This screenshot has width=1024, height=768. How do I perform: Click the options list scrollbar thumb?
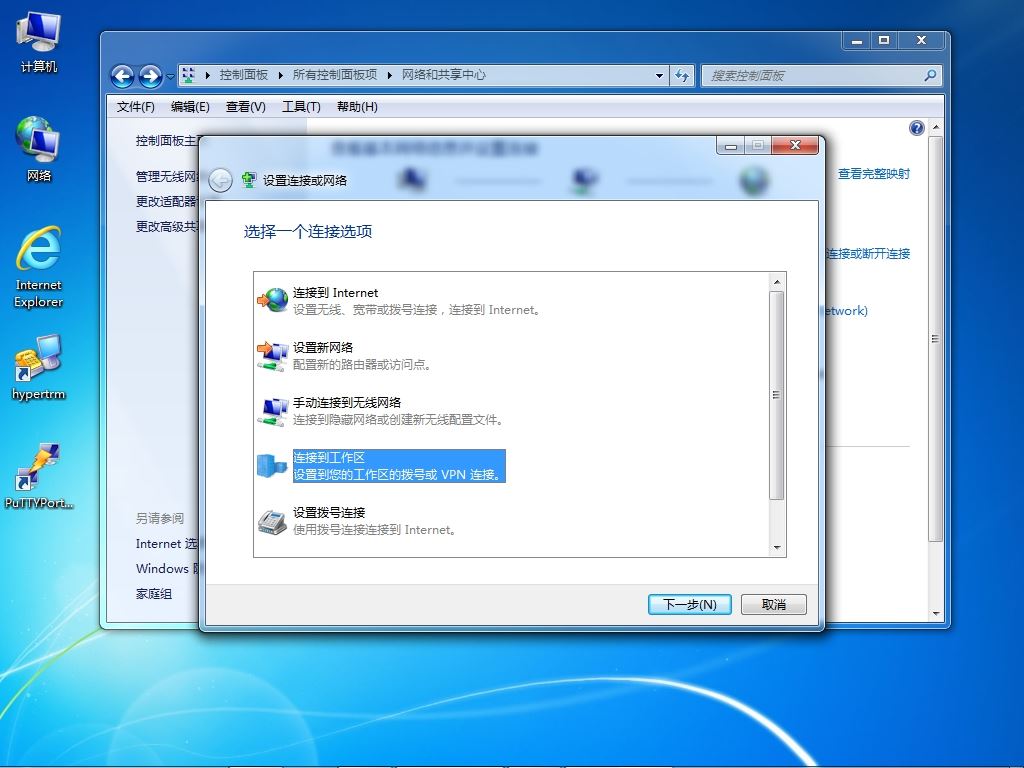777,395
